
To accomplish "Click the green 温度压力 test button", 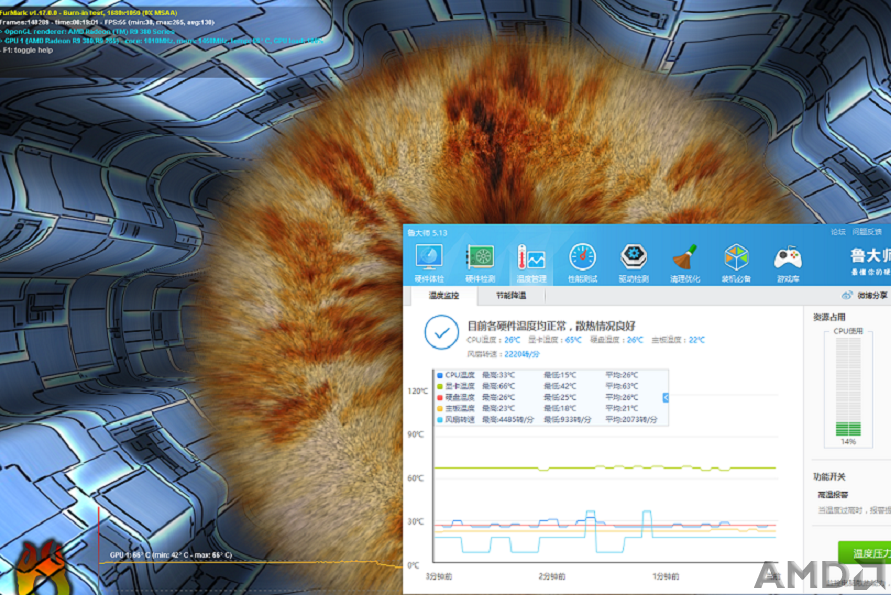I will [864, 553].
